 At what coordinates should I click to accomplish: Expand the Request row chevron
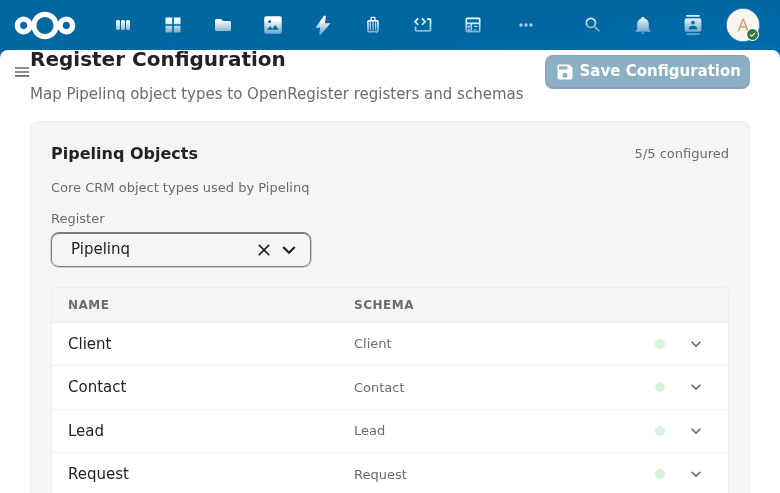point(696,474)
